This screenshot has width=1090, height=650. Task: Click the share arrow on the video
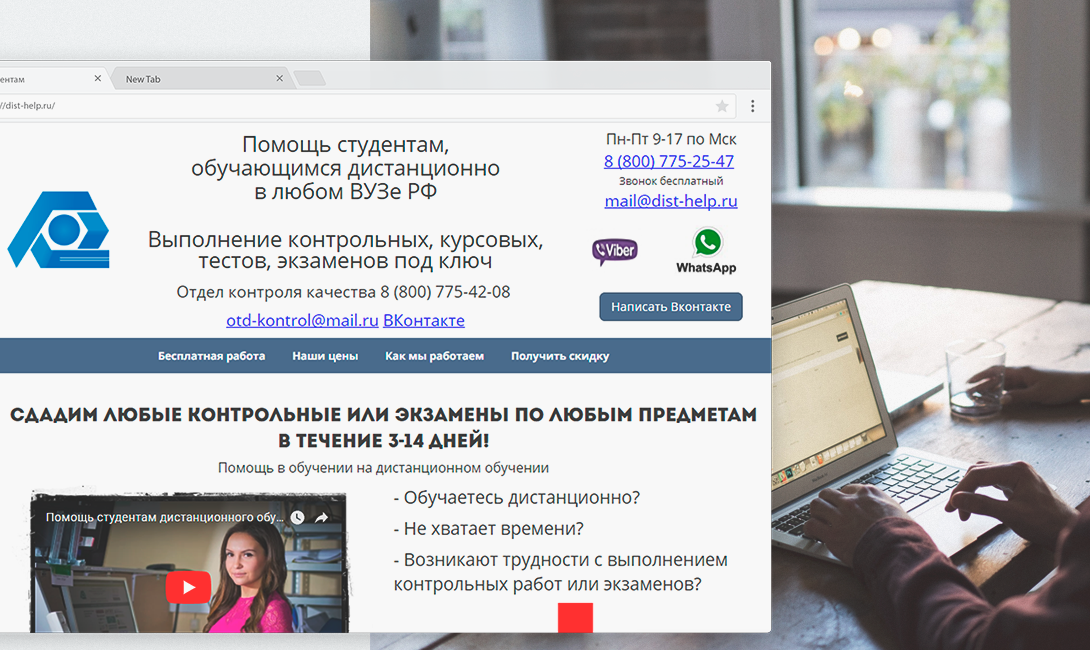coord(321,517)
